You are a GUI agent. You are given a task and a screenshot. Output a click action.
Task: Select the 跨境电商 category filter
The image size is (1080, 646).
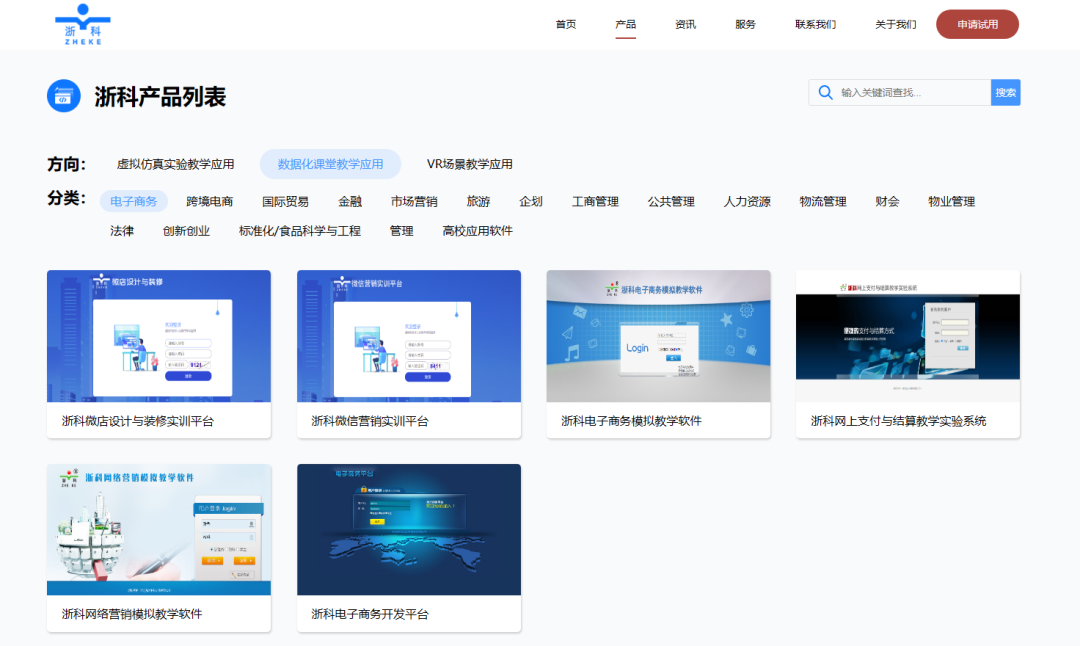click(210, 200)
